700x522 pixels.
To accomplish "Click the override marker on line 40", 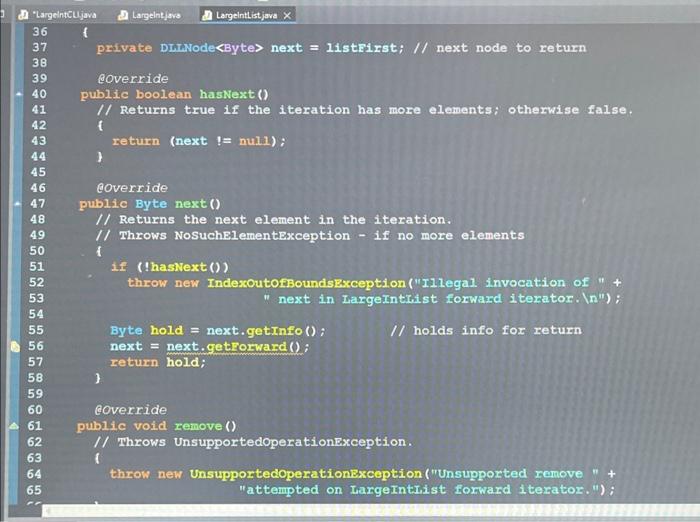I will [18, 94].
